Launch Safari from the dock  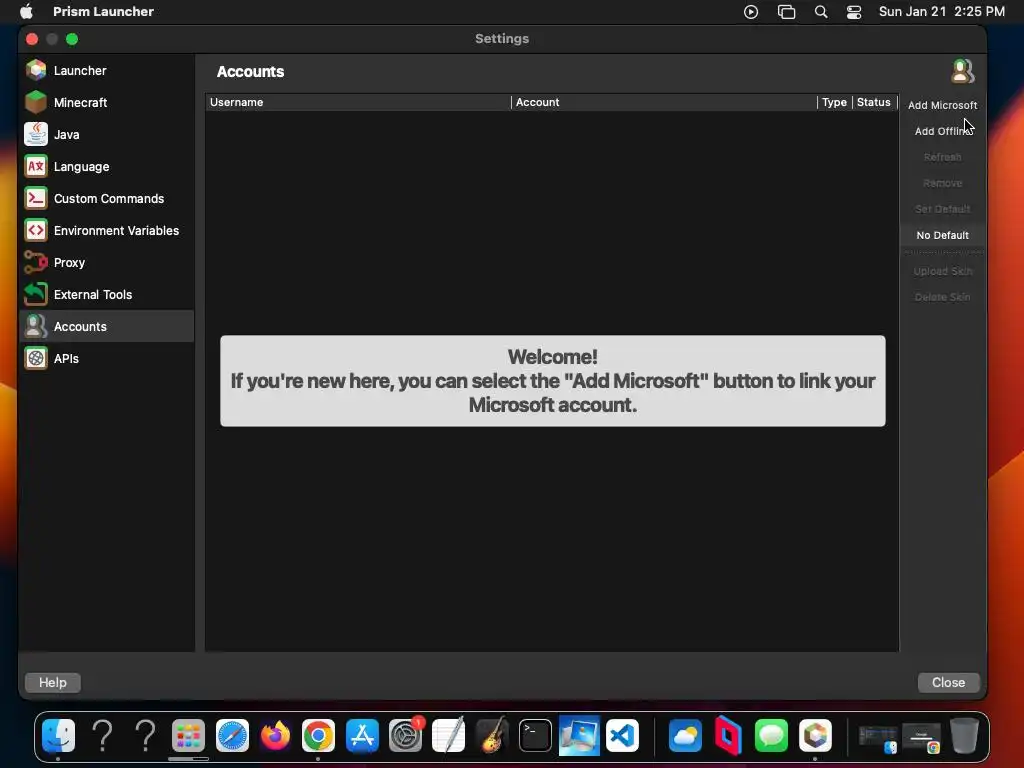[232, 736]
